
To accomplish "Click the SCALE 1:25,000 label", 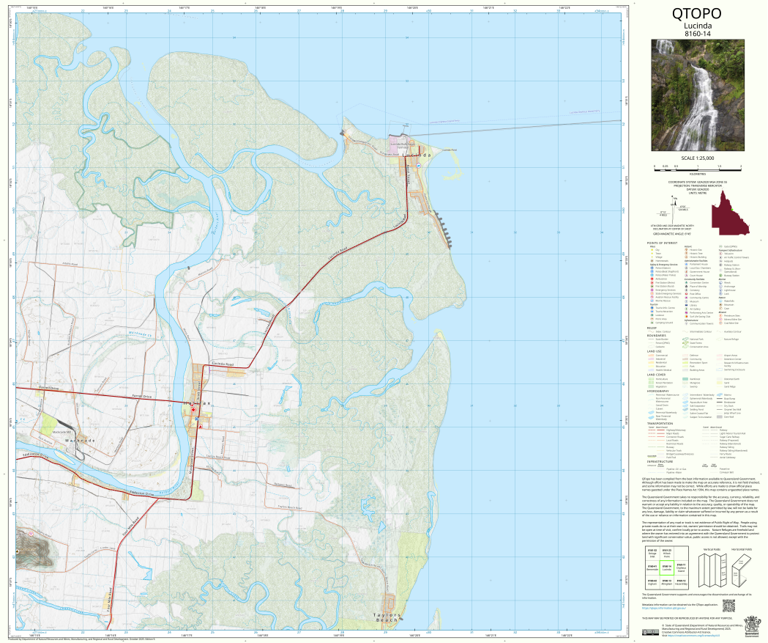I will coord(697,158).
